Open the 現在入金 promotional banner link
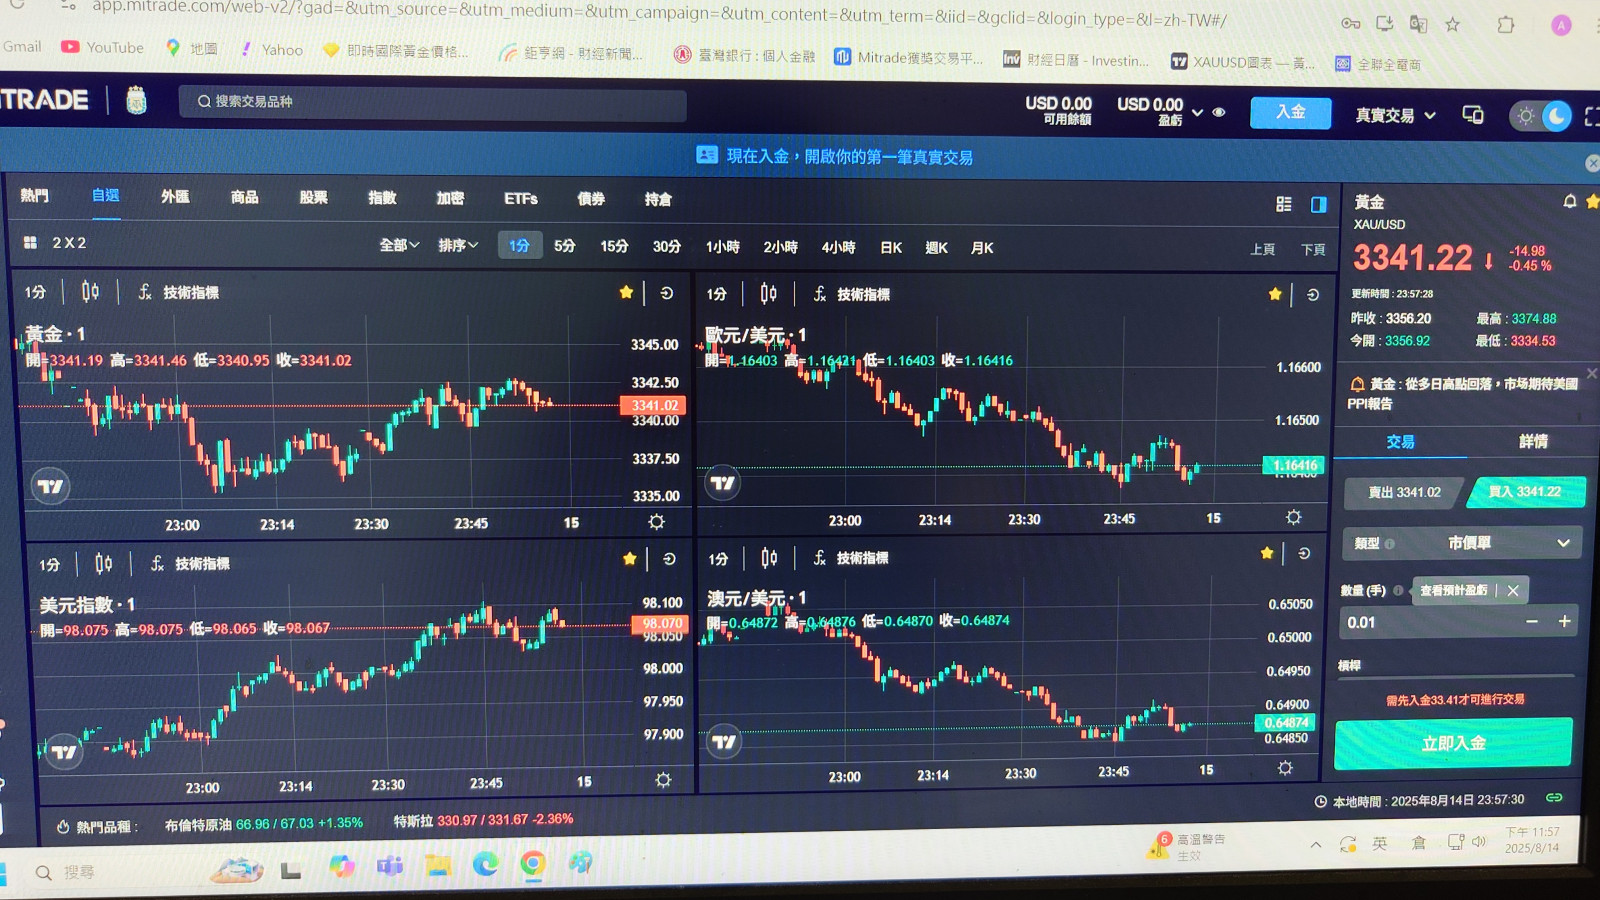Image resolution: width=1600 pixels, height=900 pixels. click(834, 156)
